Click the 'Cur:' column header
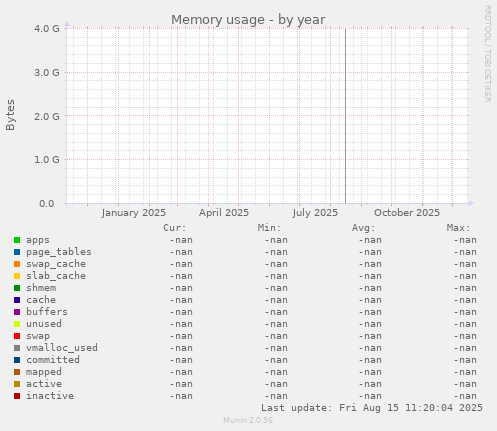The width and height of the screenshot is (497, 431). coord(175,228)
